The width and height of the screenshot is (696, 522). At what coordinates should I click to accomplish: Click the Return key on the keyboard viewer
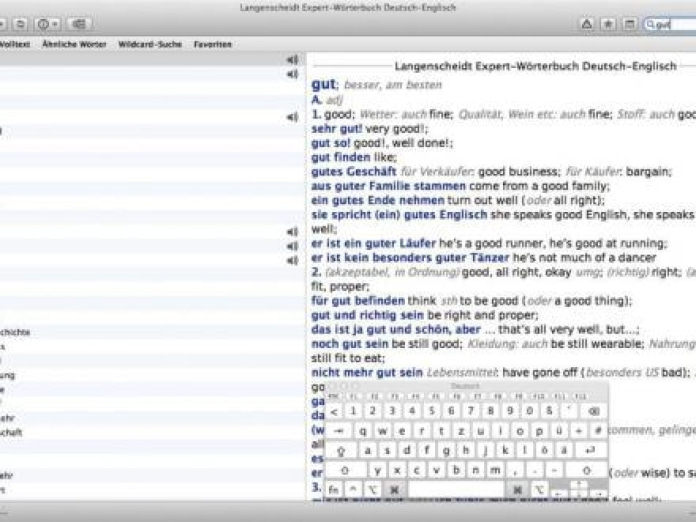[590, 451]
